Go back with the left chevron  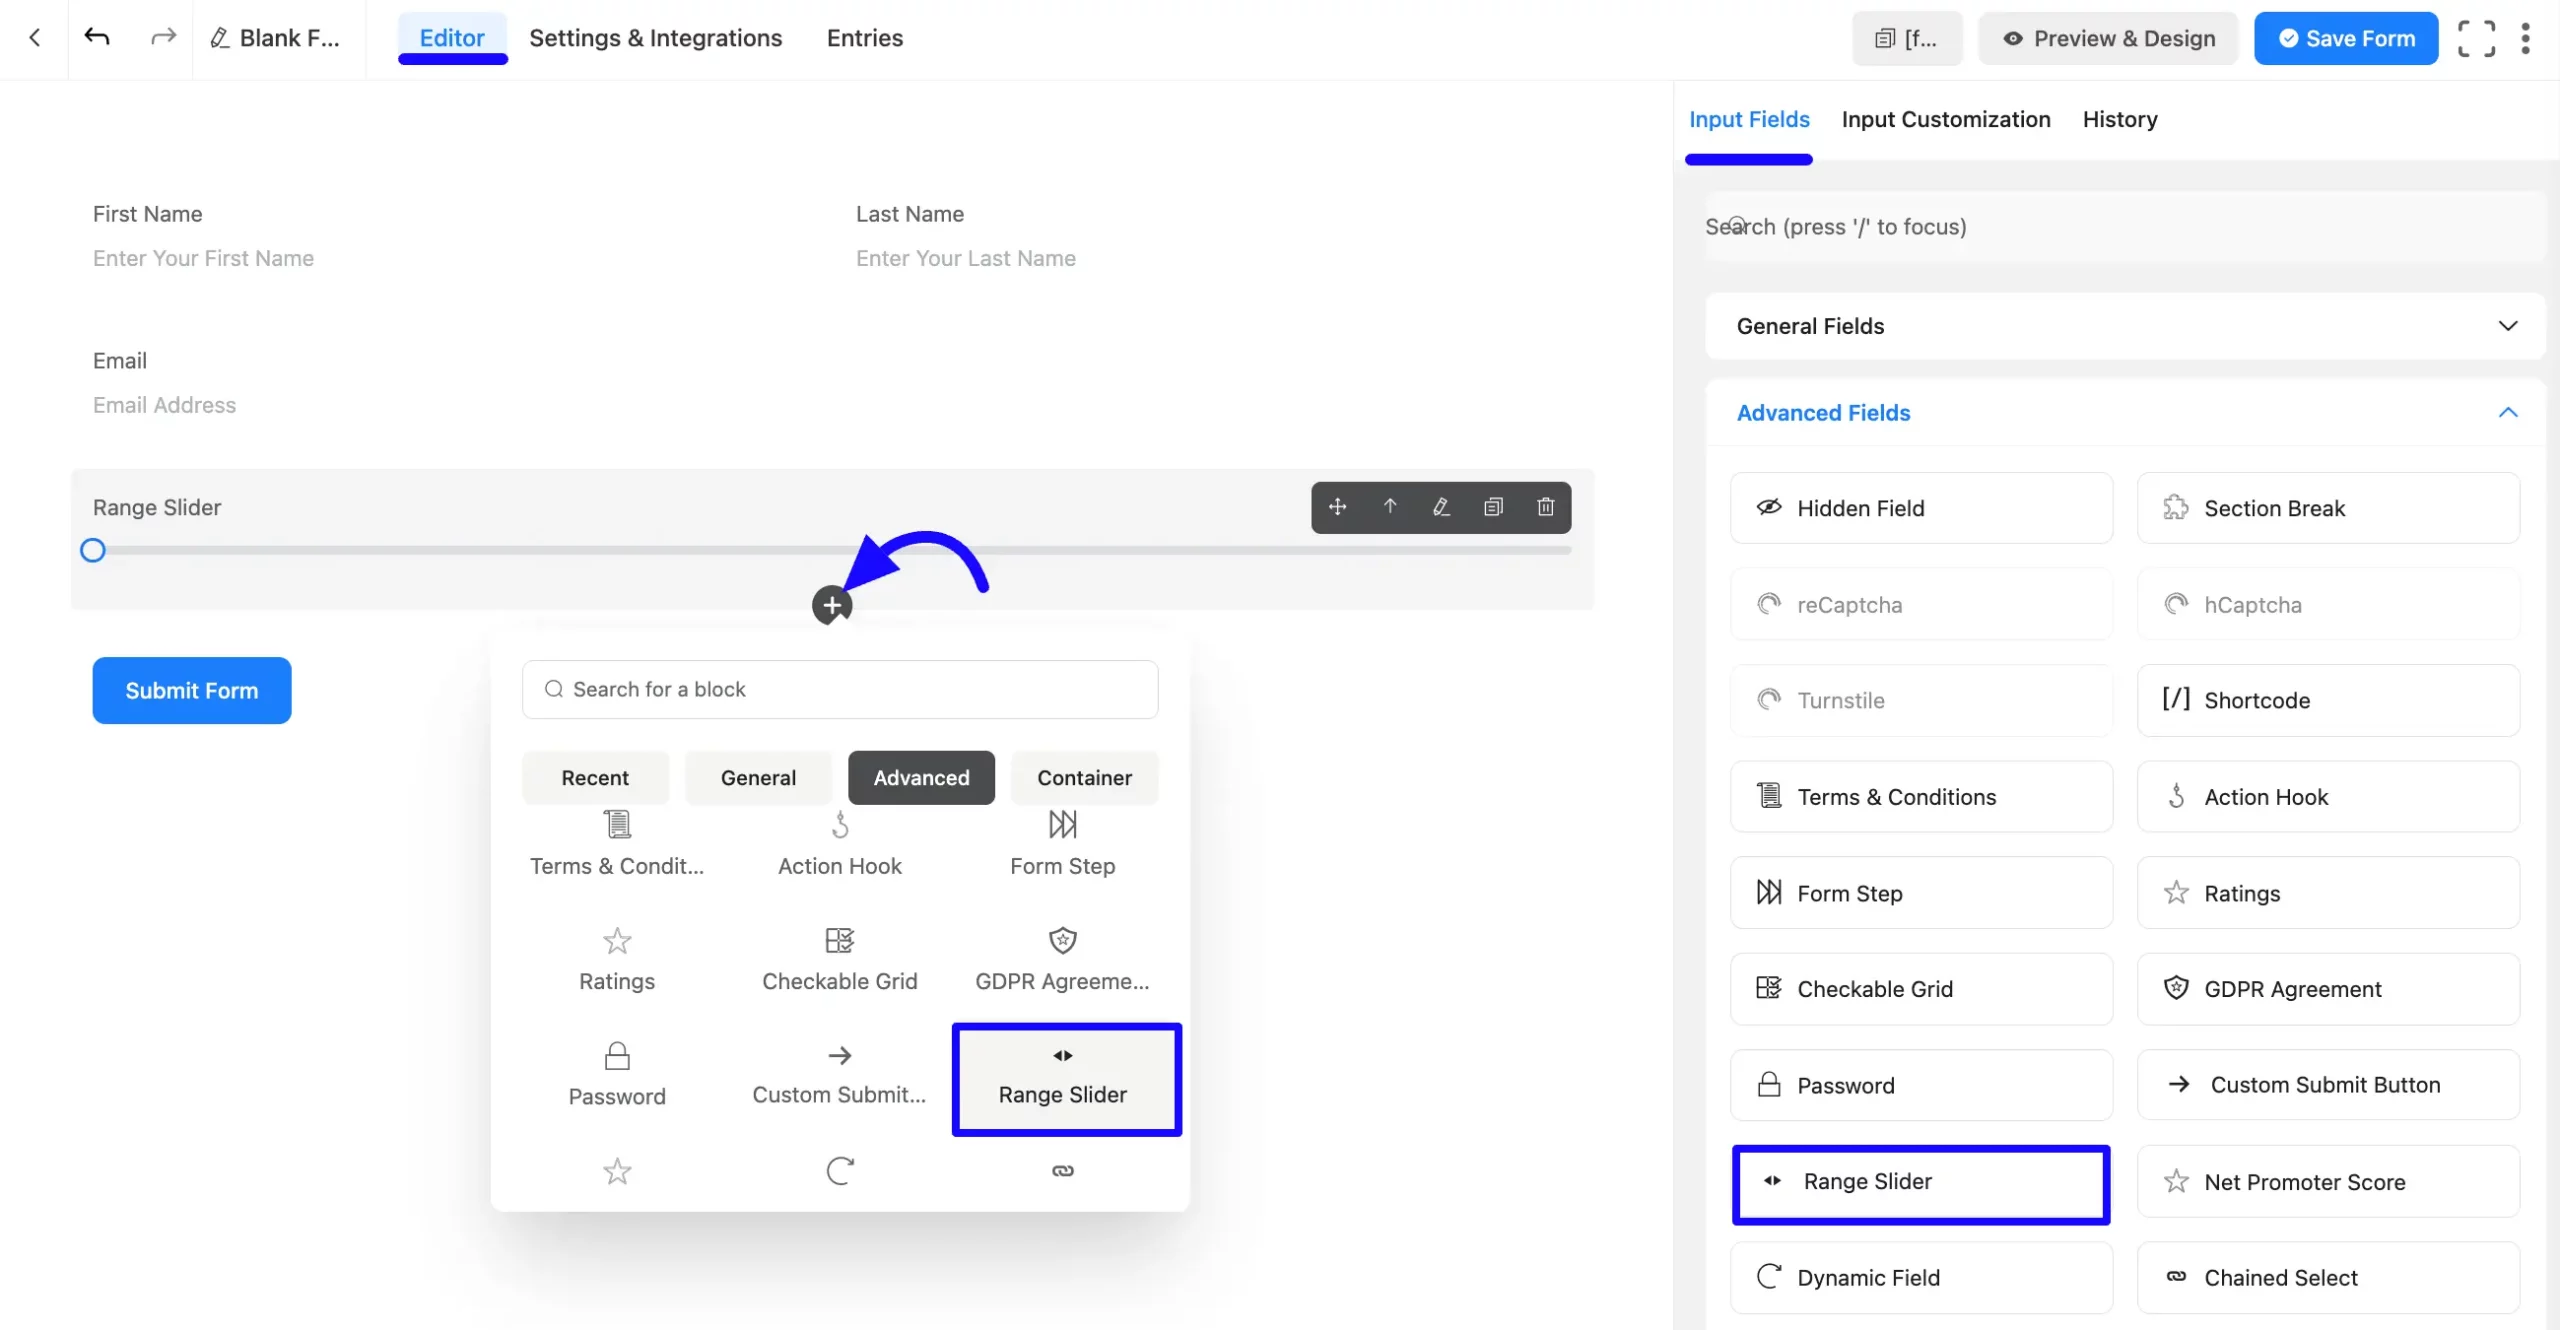[x=35, y=38]
